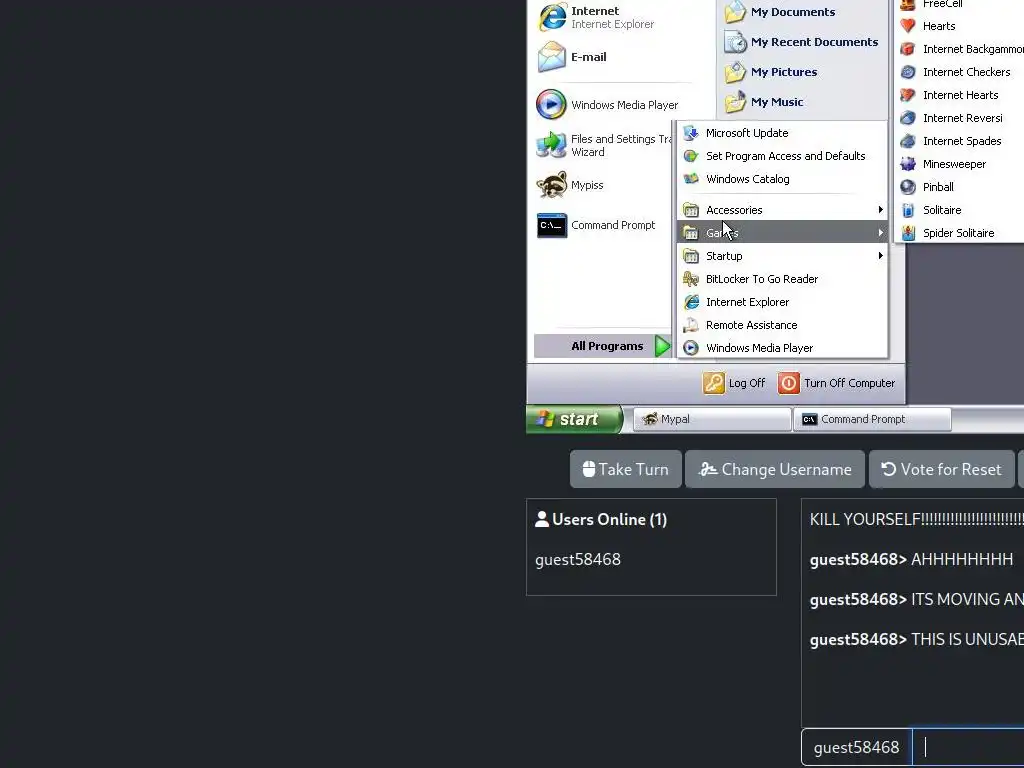Image resolution: width=1024 pixels, height=768 pixels.
Task: Launch the Pinball icon
Action: coord(908,187)
